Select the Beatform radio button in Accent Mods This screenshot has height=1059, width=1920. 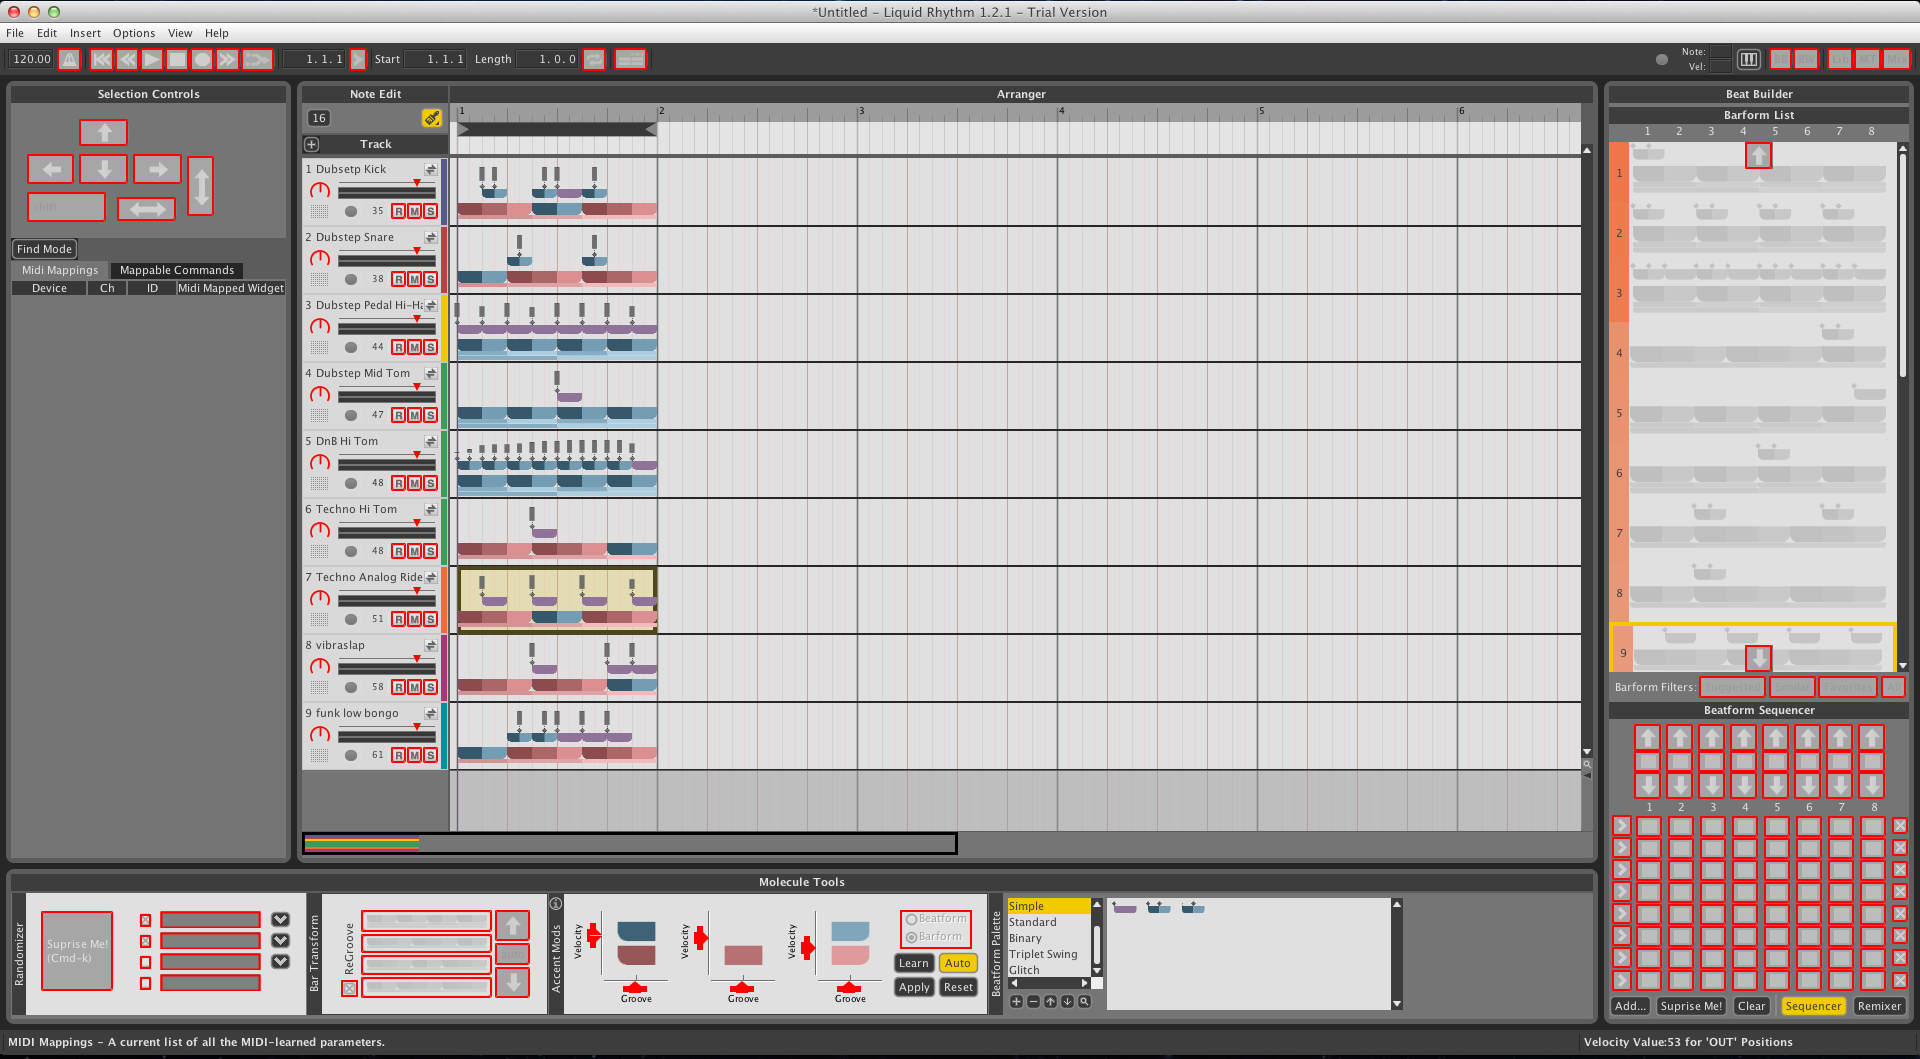point(911,919)
